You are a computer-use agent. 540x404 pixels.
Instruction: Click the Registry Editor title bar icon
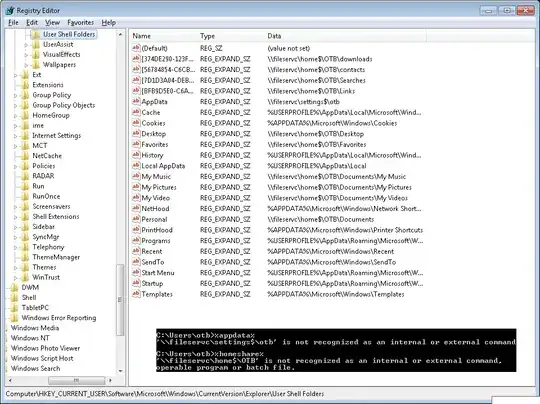click(x=10, y=11)
